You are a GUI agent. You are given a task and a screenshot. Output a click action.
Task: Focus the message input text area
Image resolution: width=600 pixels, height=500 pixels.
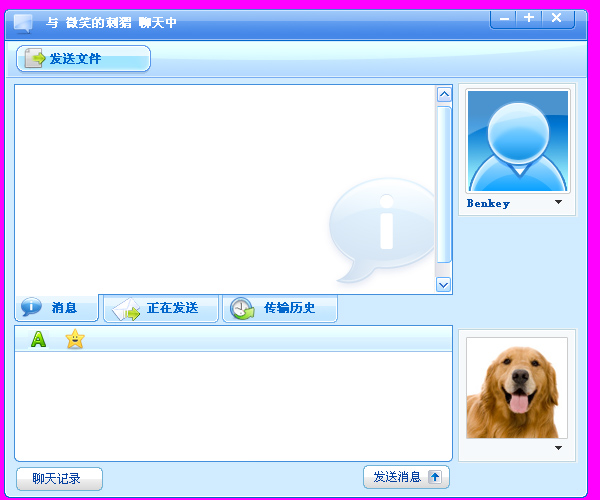click(233, 406)
